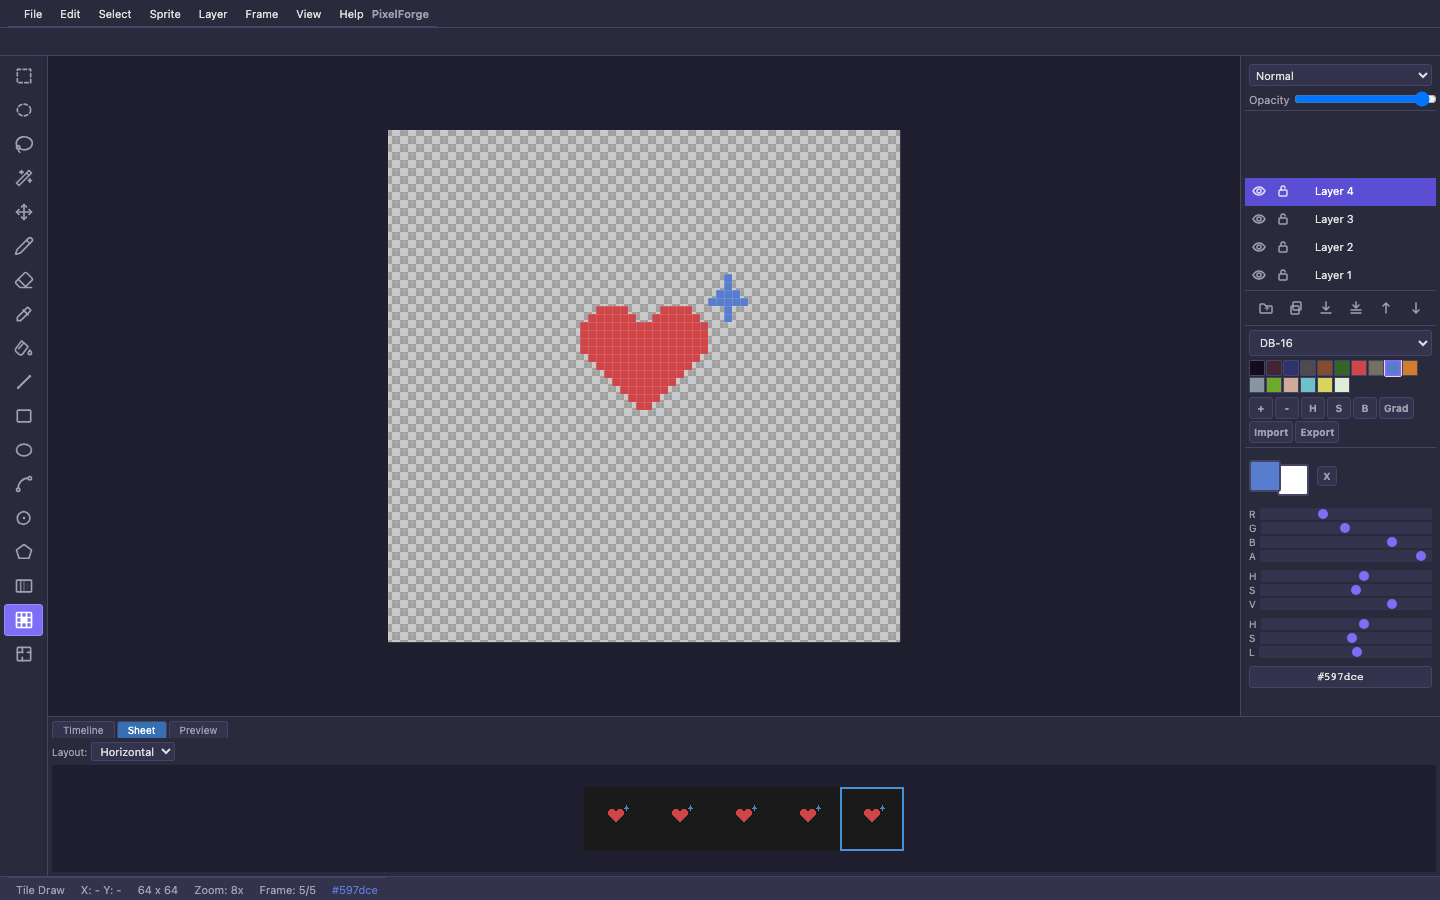1440x900 pixels.
Task: Lock Layer 2 with padlock icon
Action: (1283, 247)
